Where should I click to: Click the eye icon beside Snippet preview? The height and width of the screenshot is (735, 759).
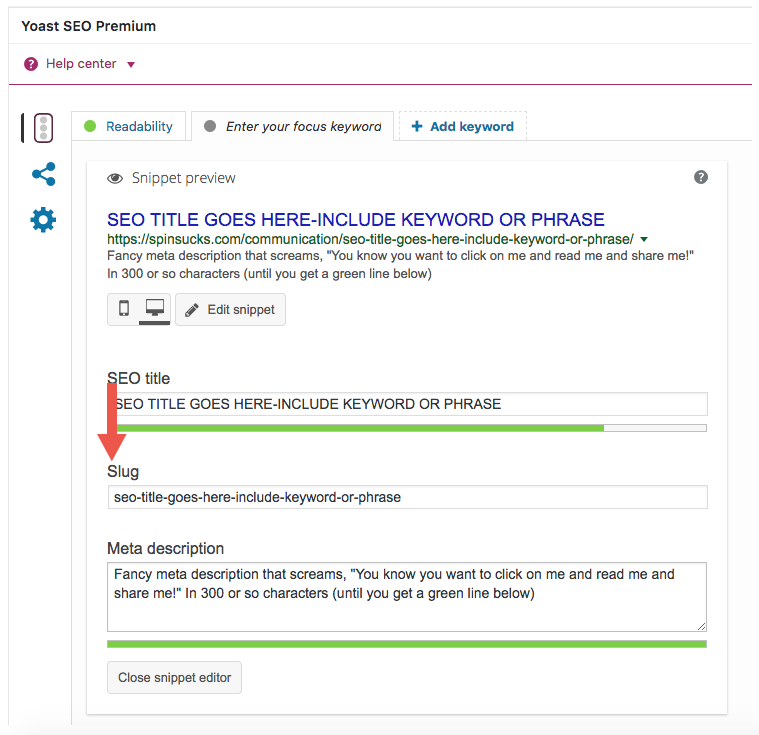pos(115,178)
